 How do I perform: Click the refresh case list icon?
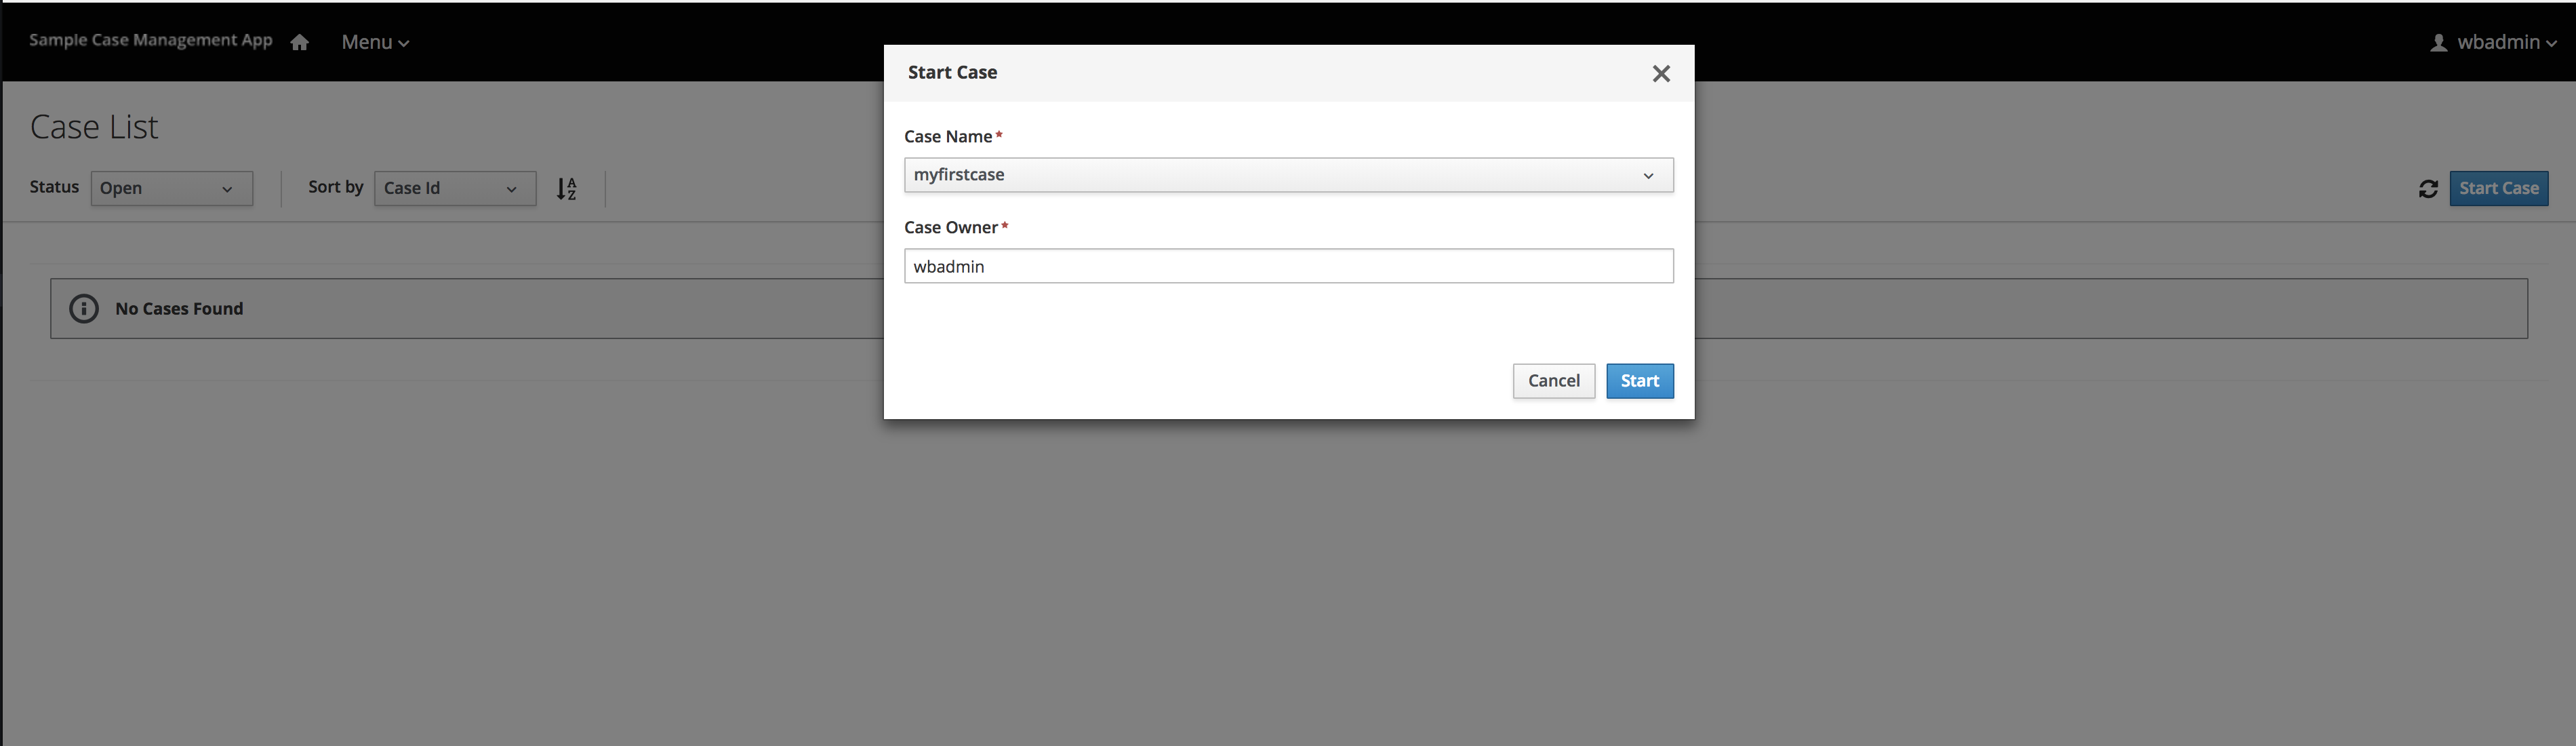(2428, 188)
